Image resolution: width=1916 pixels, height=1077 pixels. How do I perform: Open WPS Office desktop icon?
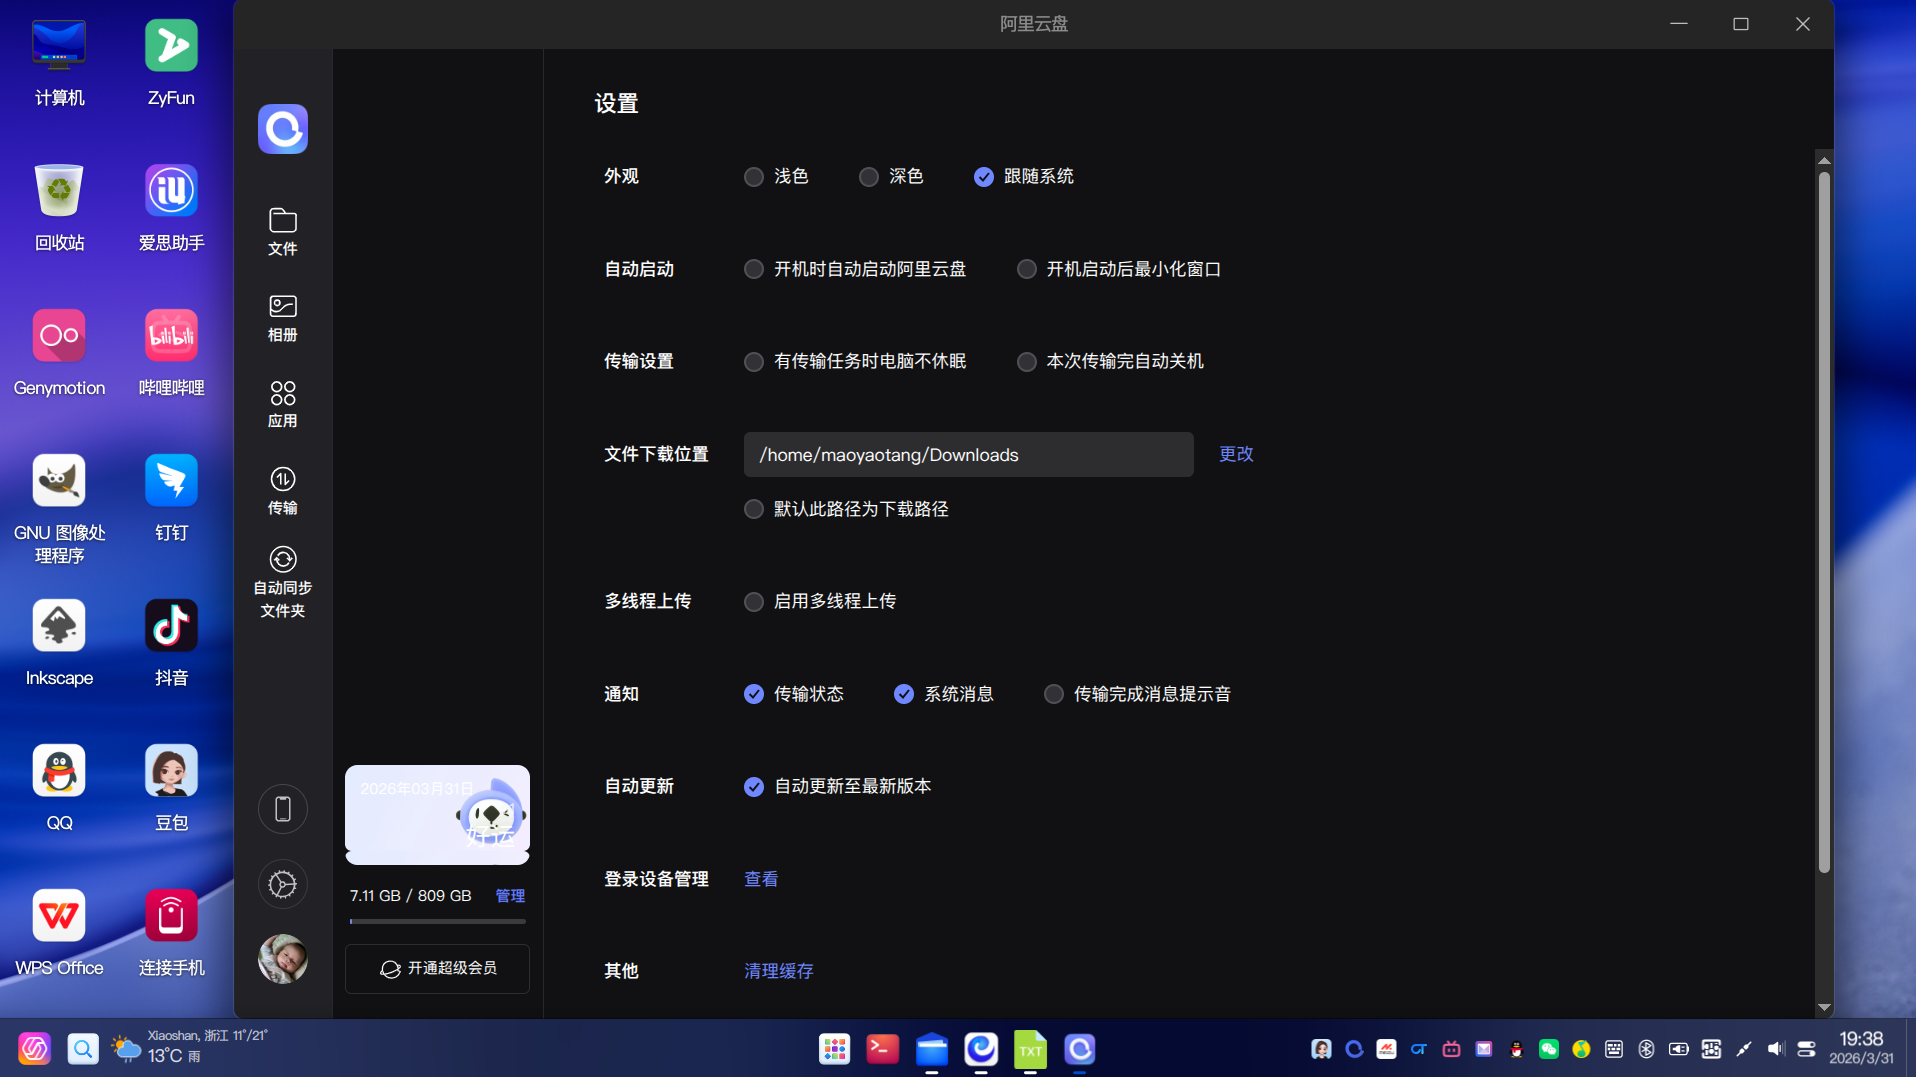coord(59,932)
